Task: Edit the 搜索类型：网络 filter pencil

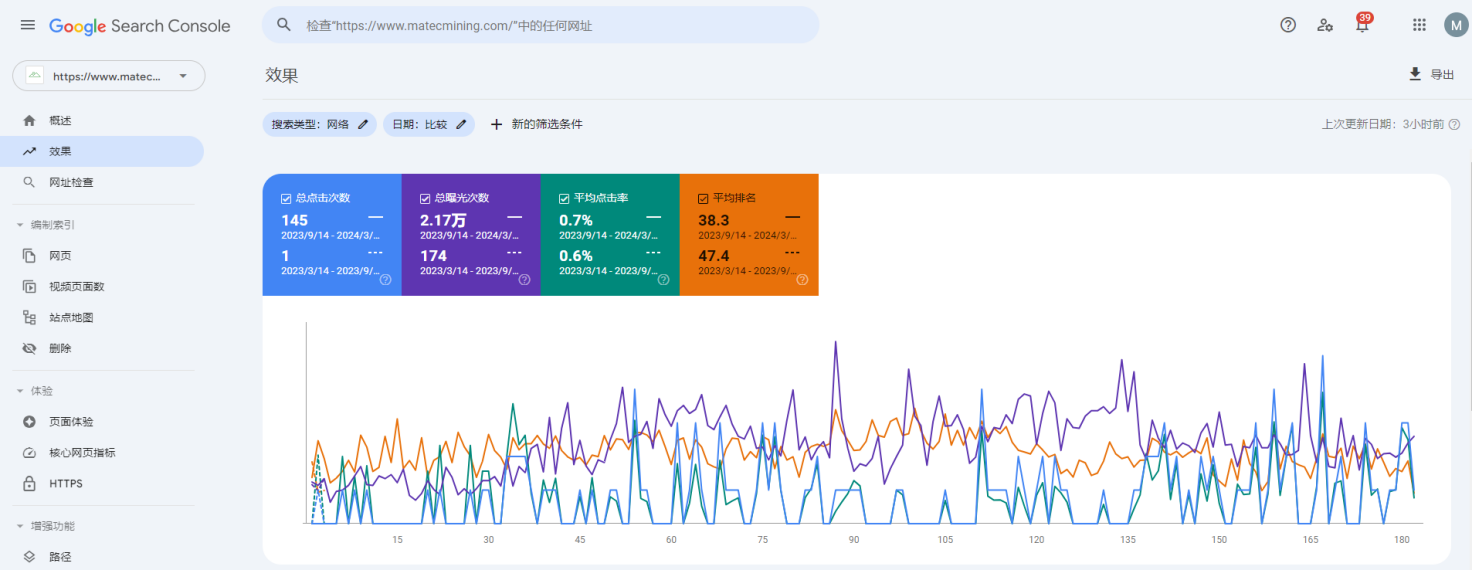Action: pos(363,124)
